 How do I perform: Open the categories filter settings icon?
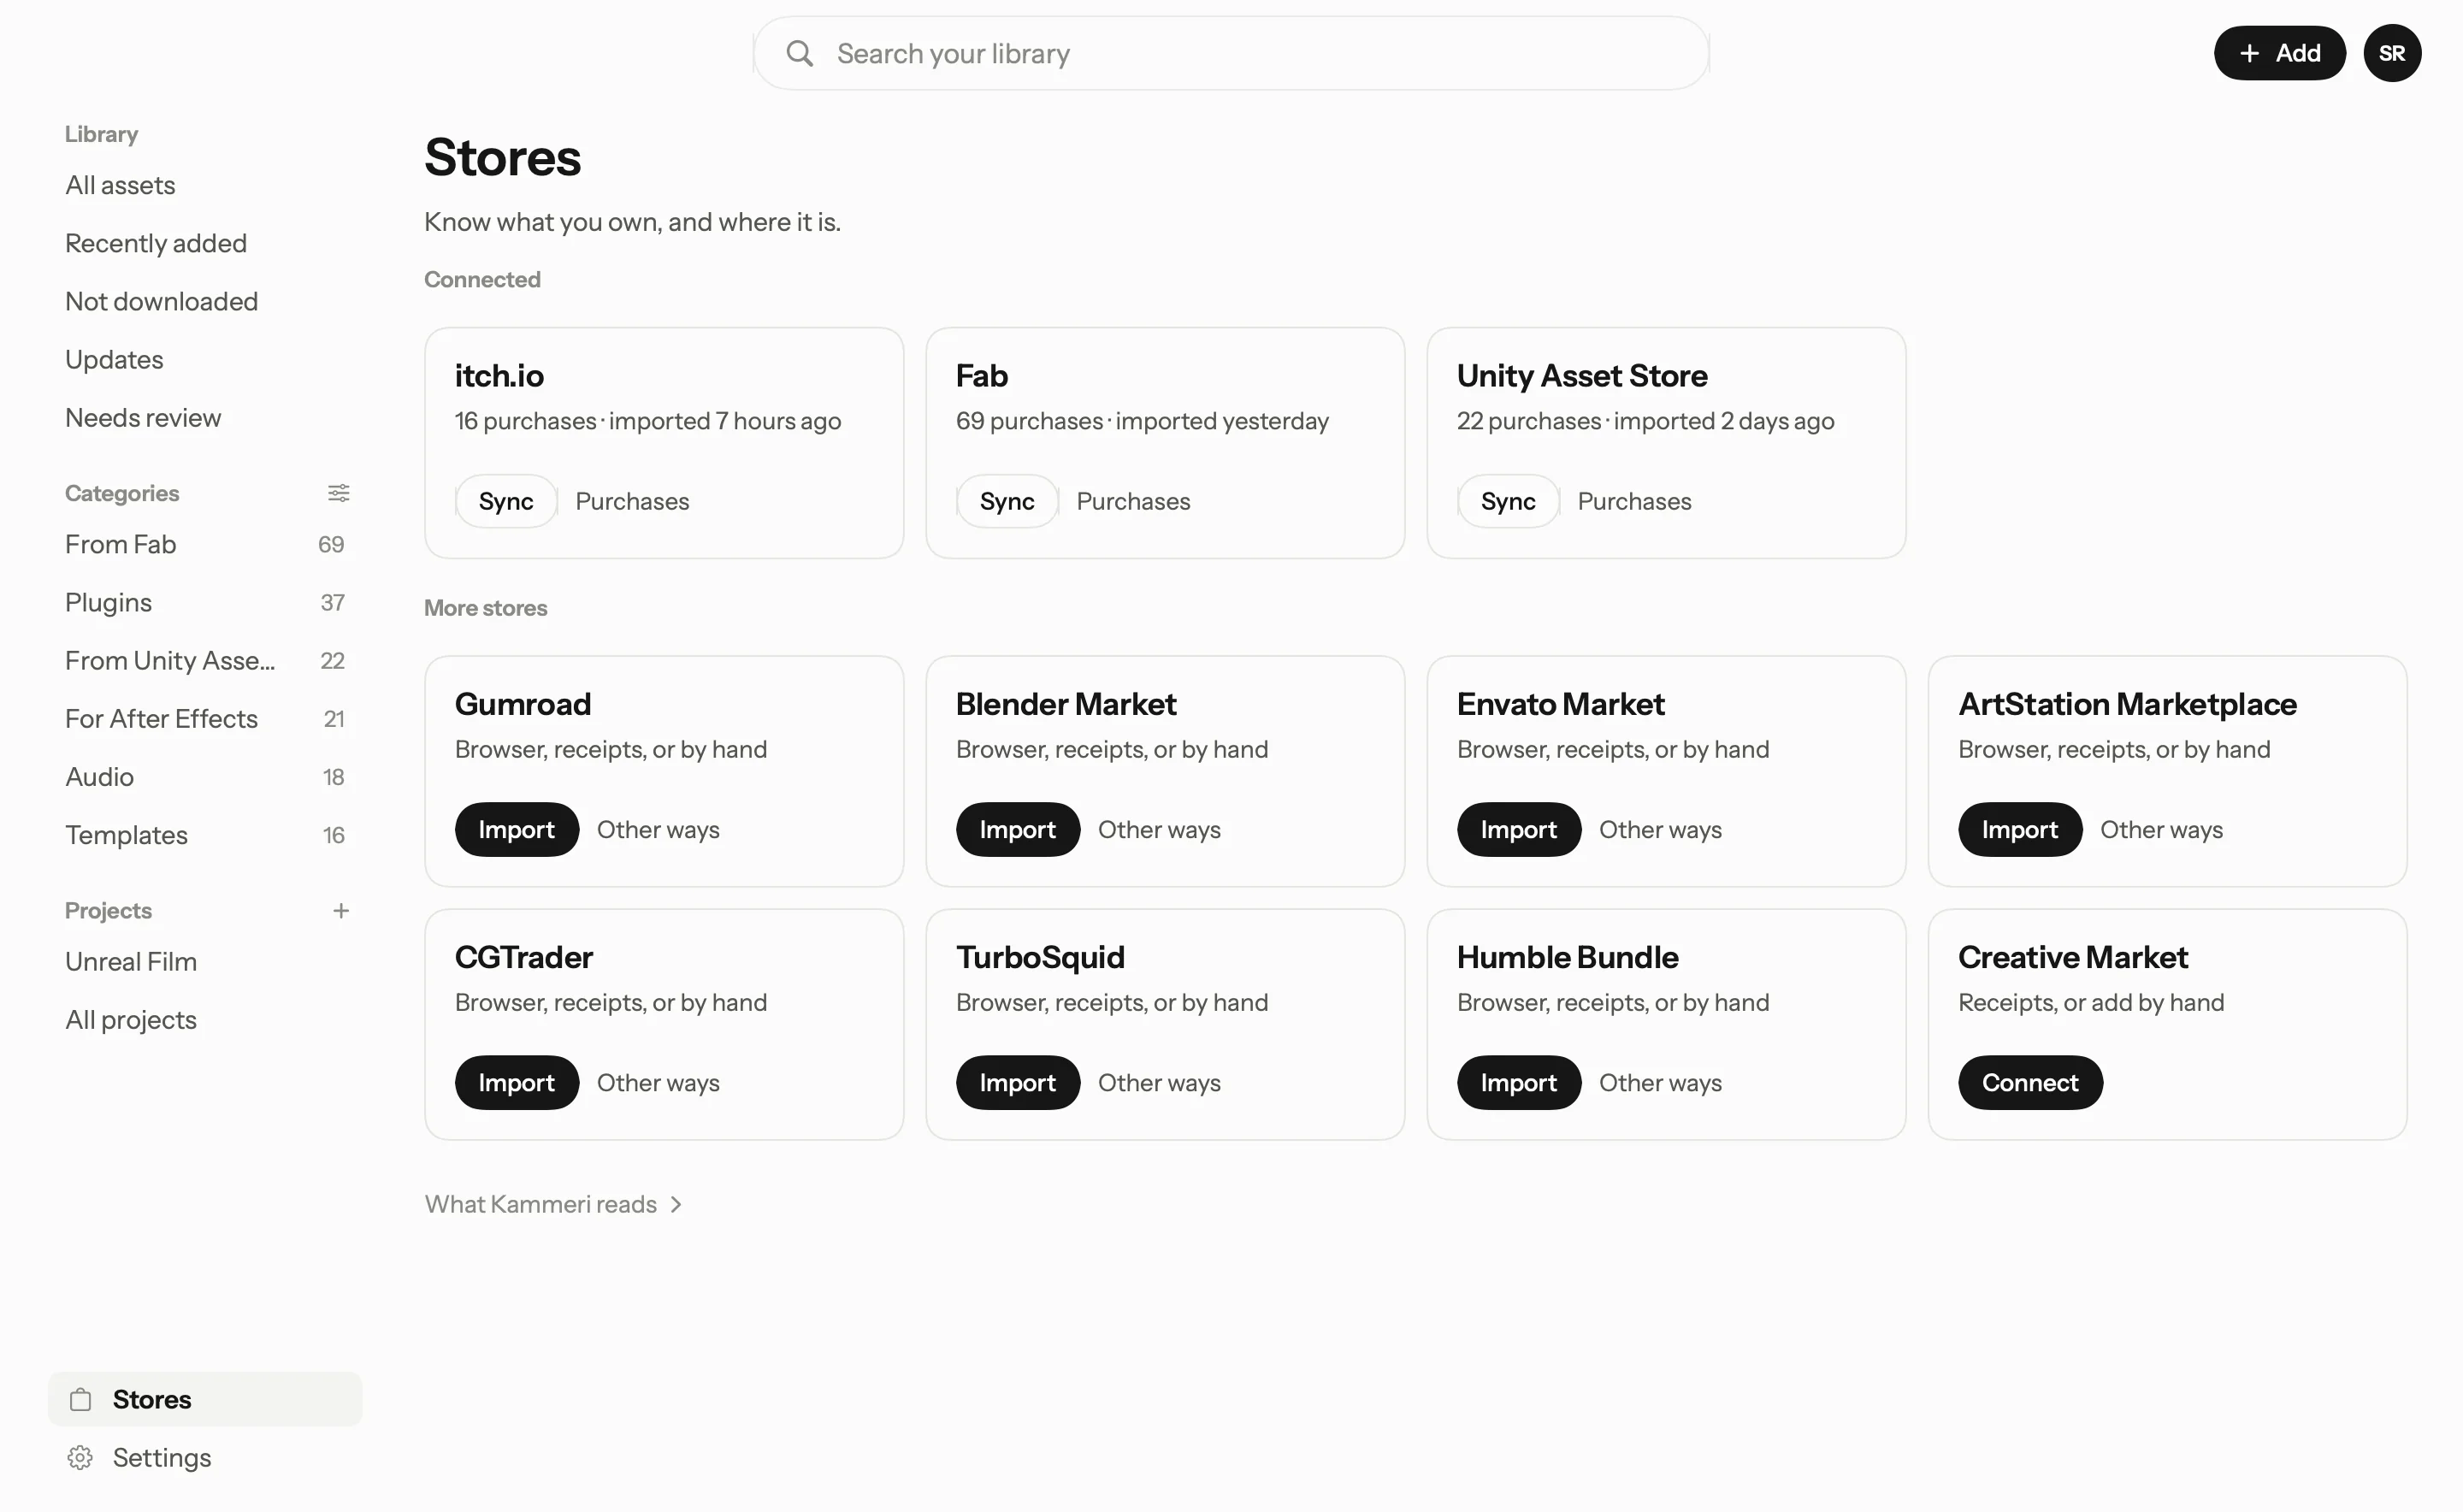coord(339,493)
